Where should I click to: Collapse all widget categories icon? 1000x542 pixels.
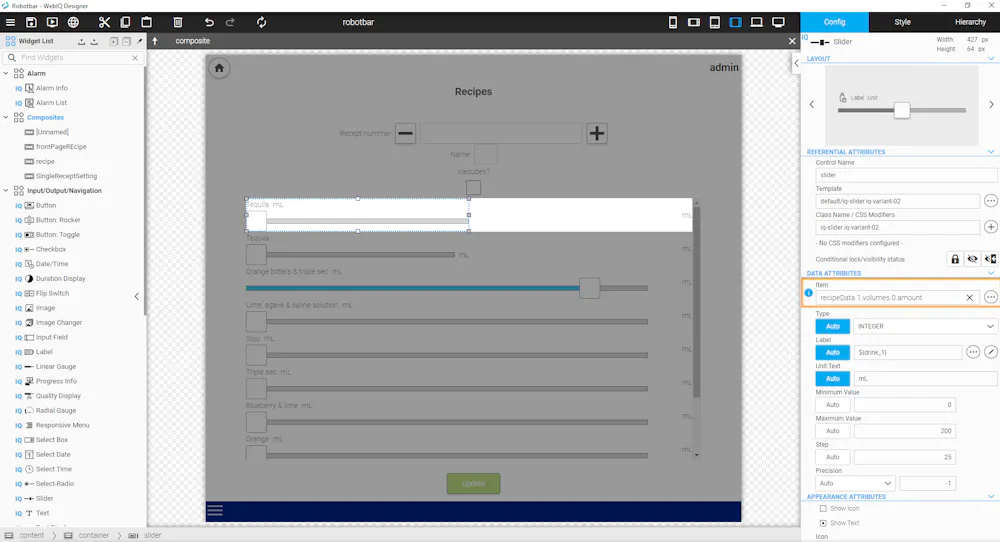(126, 41)
